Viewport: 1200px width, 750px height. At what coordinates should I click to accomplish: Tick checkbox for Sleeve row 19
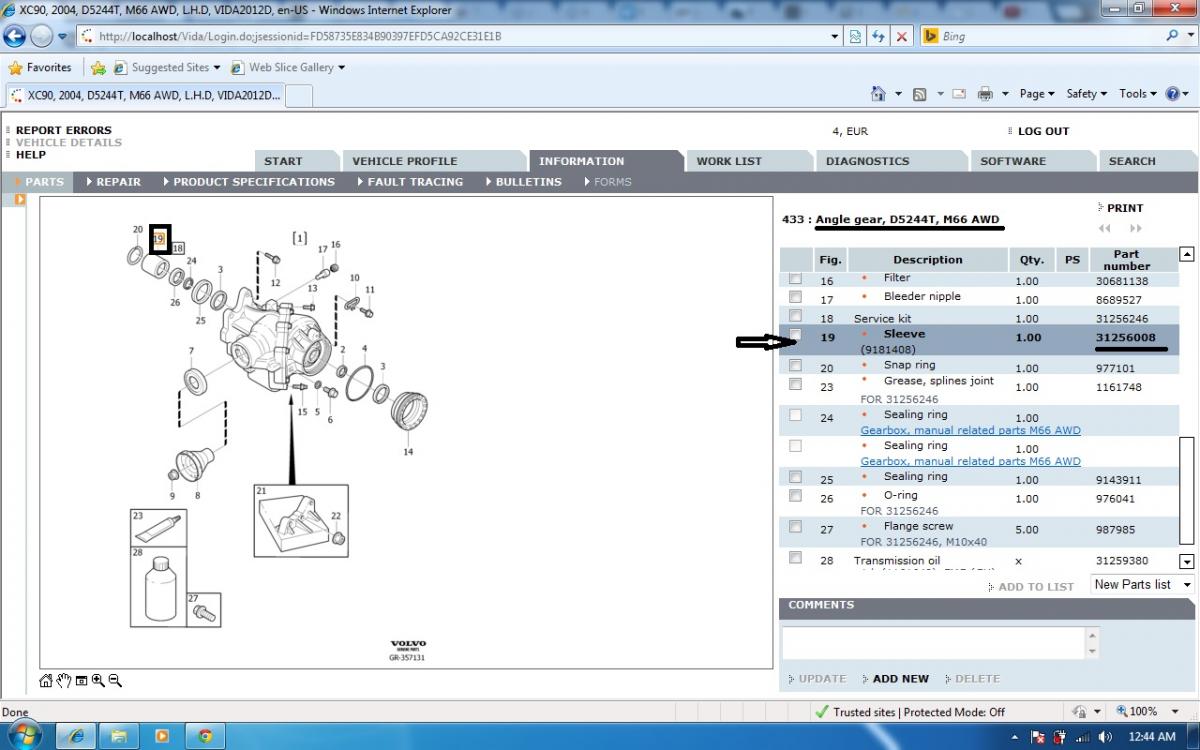tap(795, 334)
